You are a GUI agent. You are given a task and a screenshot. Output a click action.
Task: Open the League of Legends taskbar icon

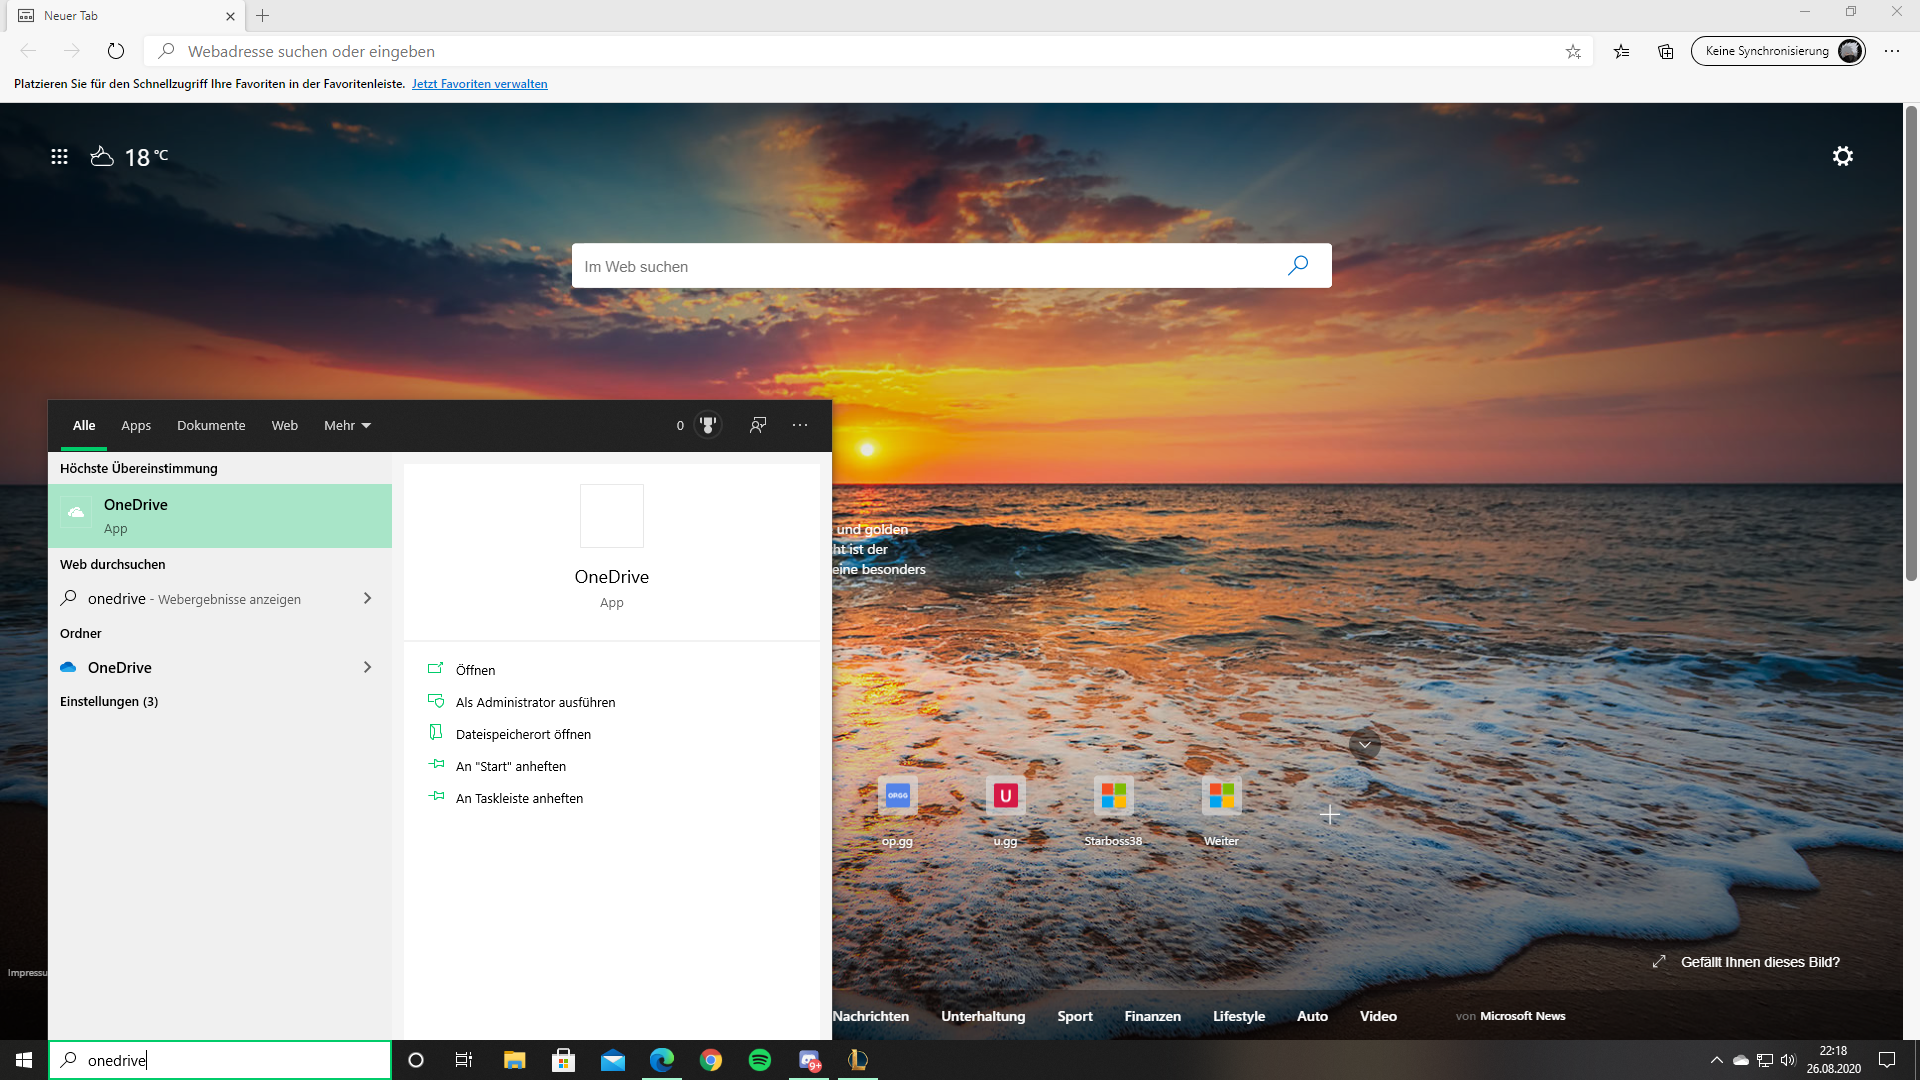click(x=858, y=1060)
